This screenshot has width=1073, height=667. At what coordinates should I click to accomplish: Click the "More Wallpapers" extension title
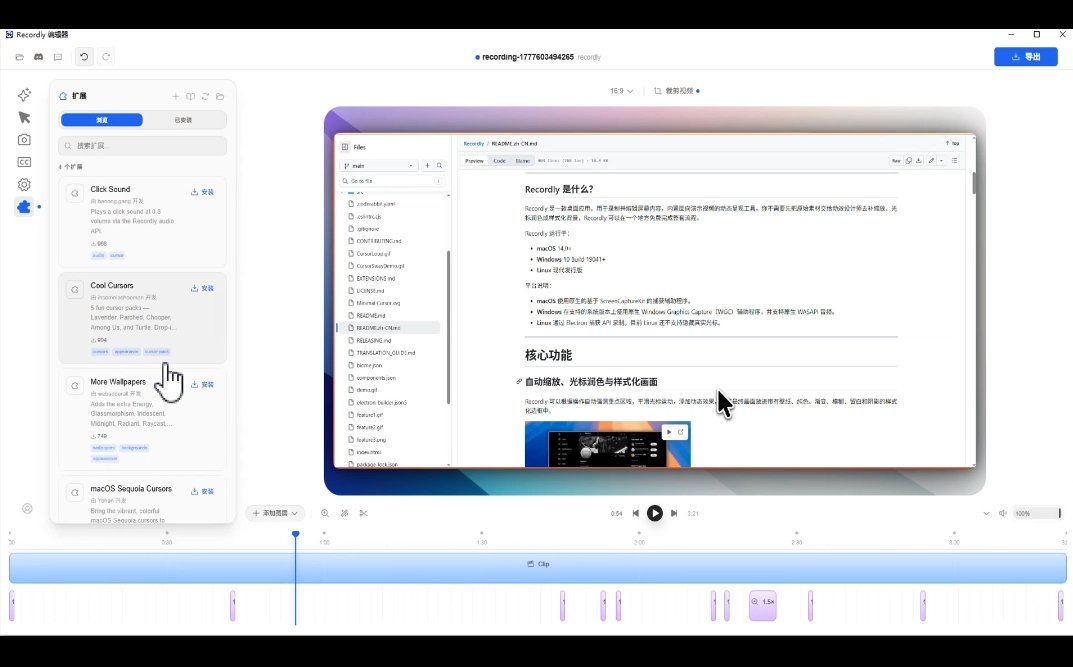pos(118,382)
